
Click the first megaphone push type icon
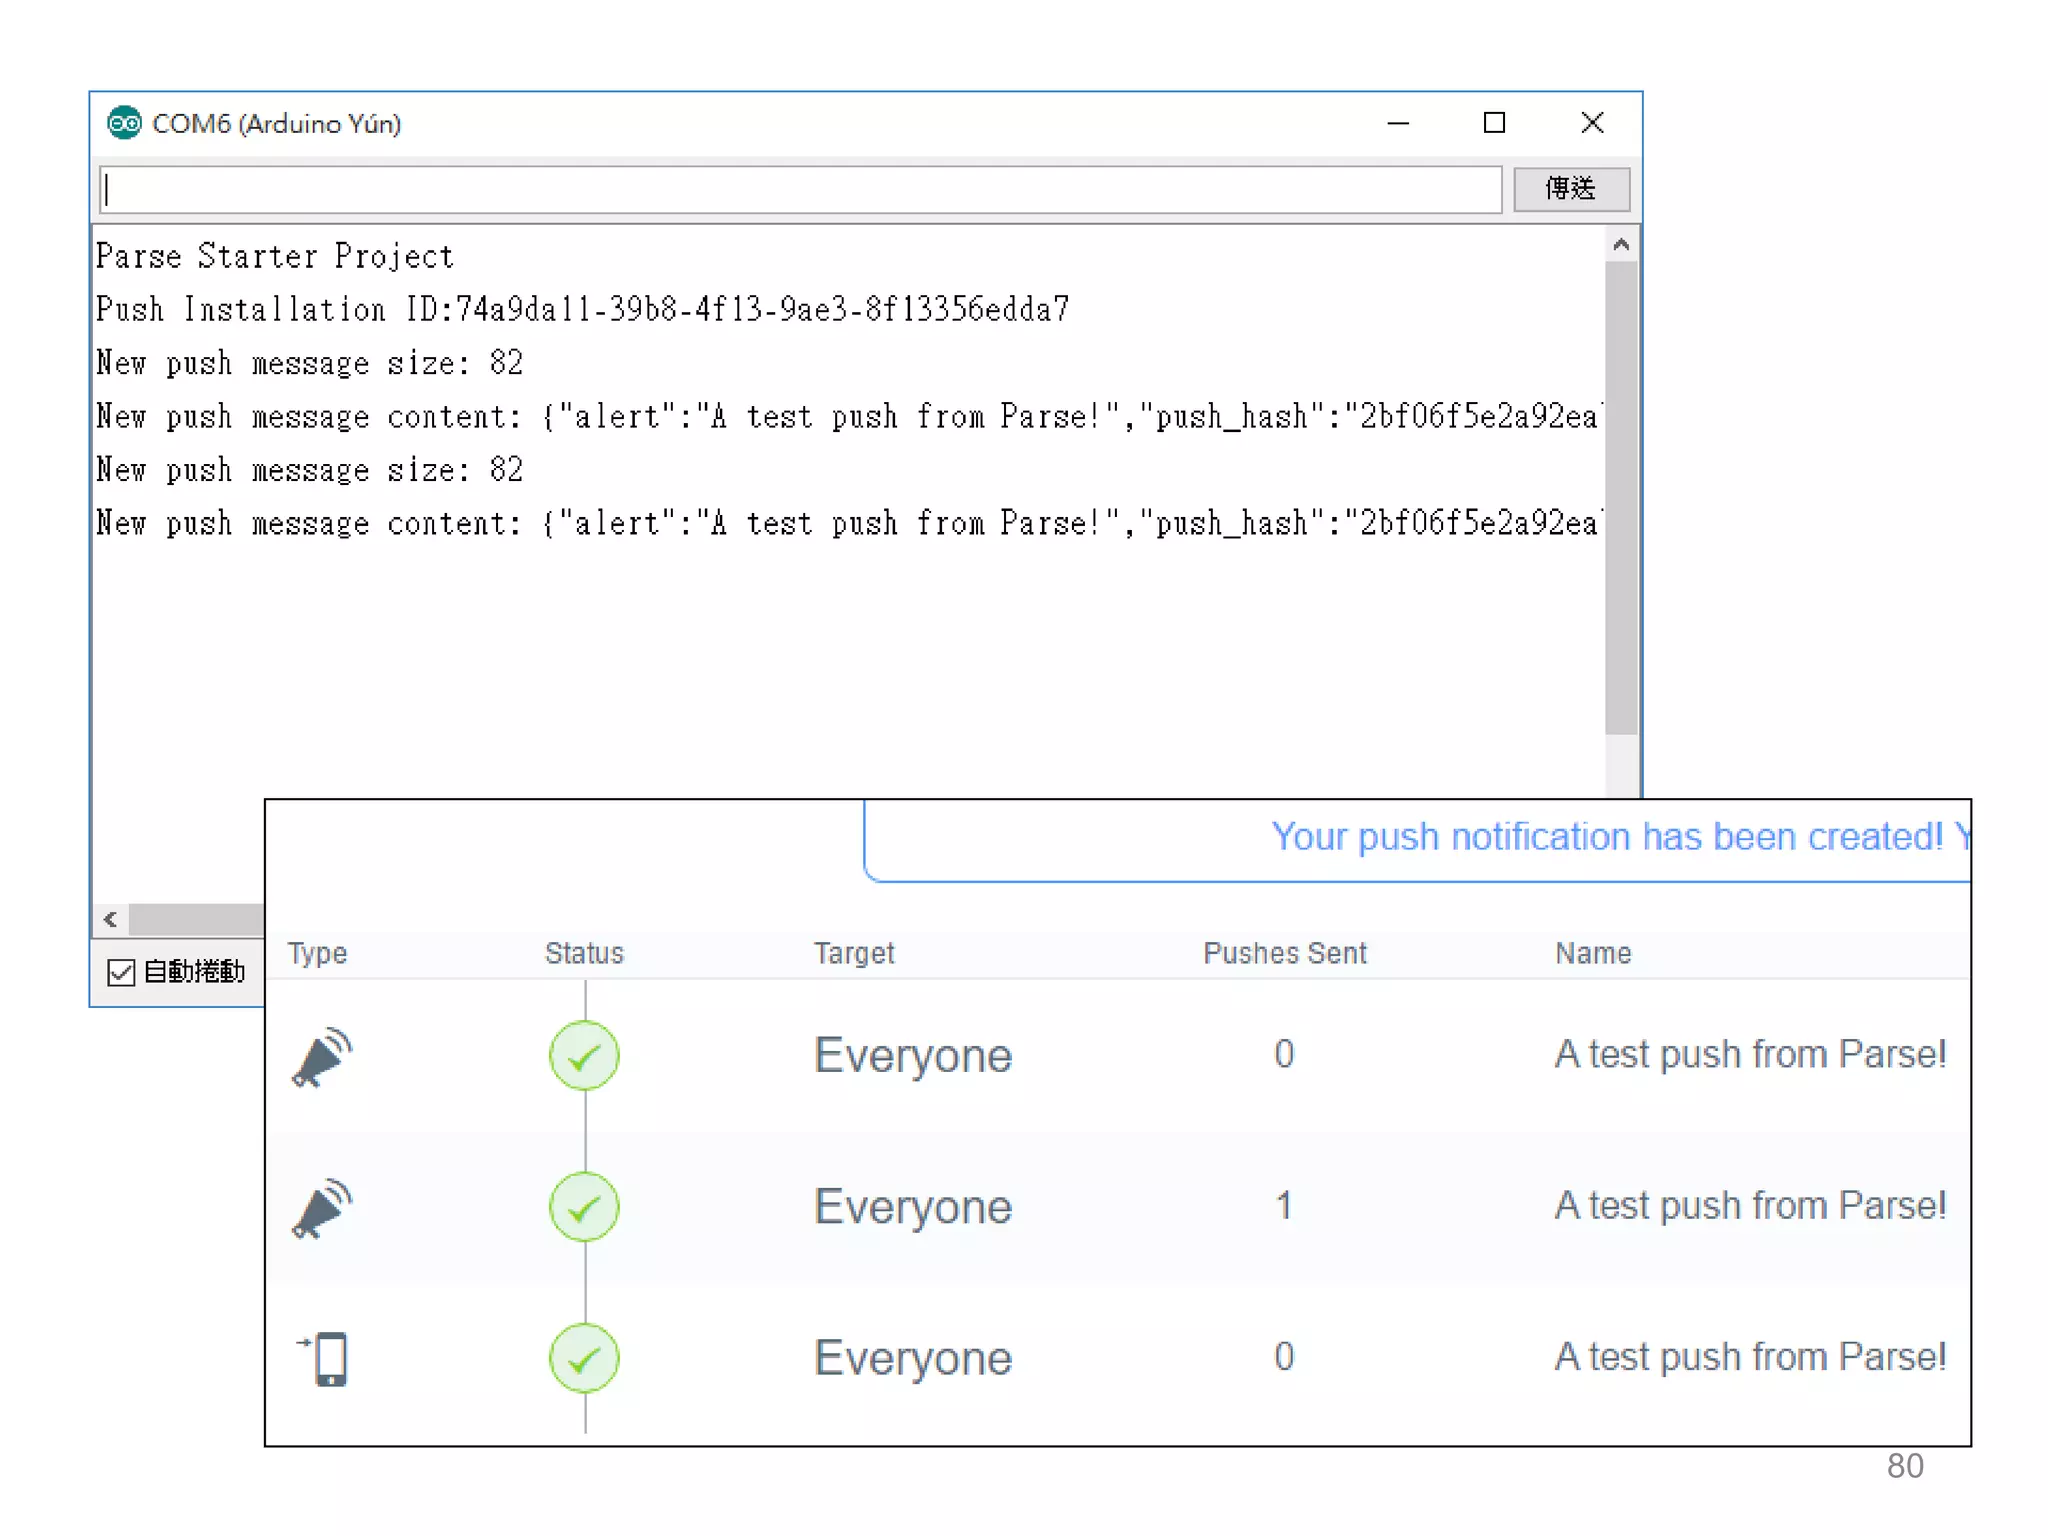(322, 1057)
